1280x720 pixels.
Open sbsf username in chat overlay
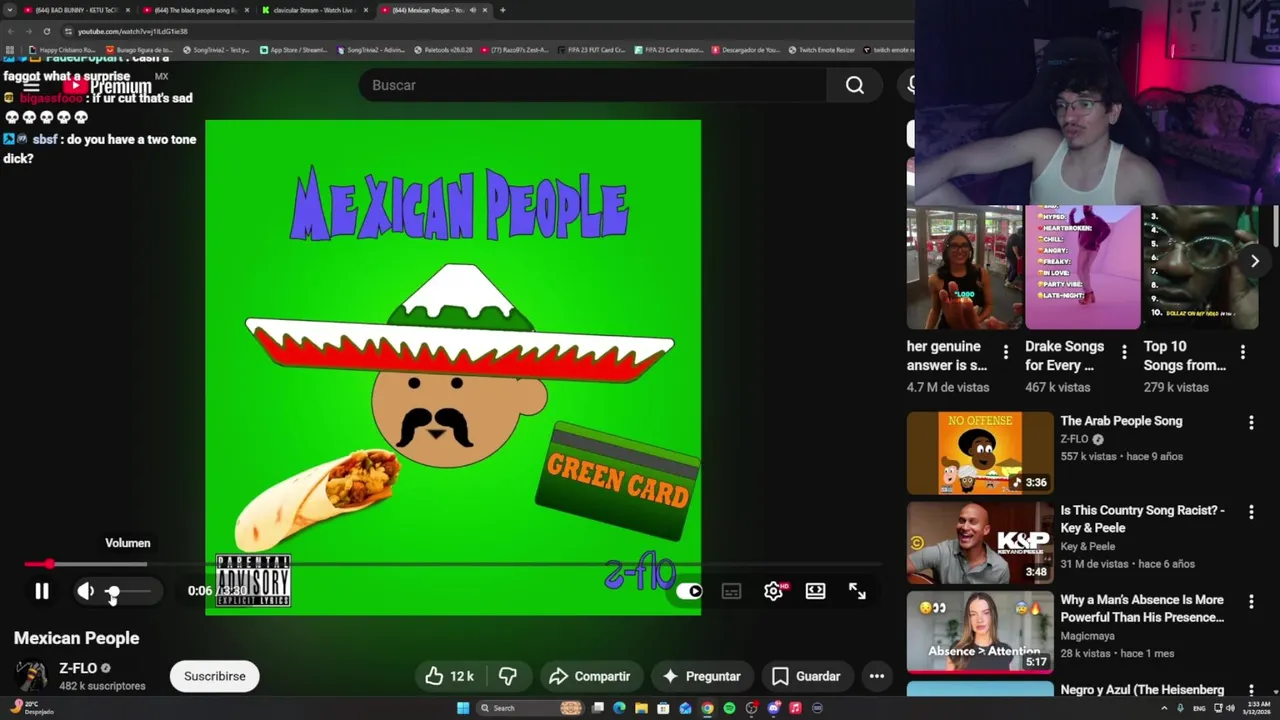(45, 139)
